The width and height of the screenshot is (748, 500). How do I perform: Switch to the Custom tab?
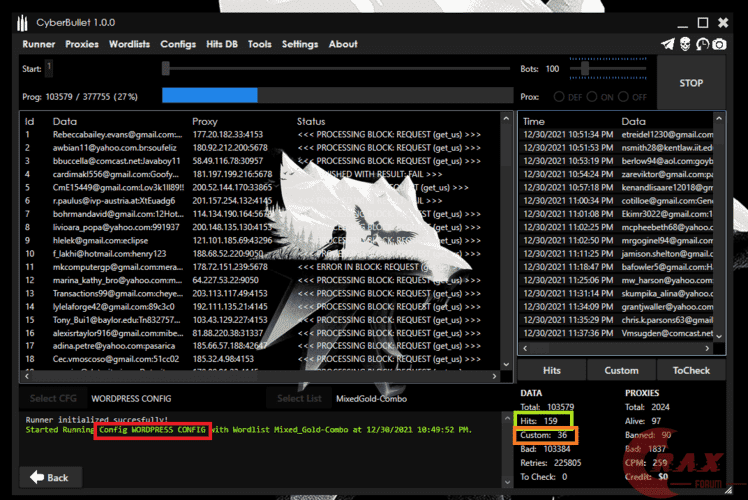point(621,370)
